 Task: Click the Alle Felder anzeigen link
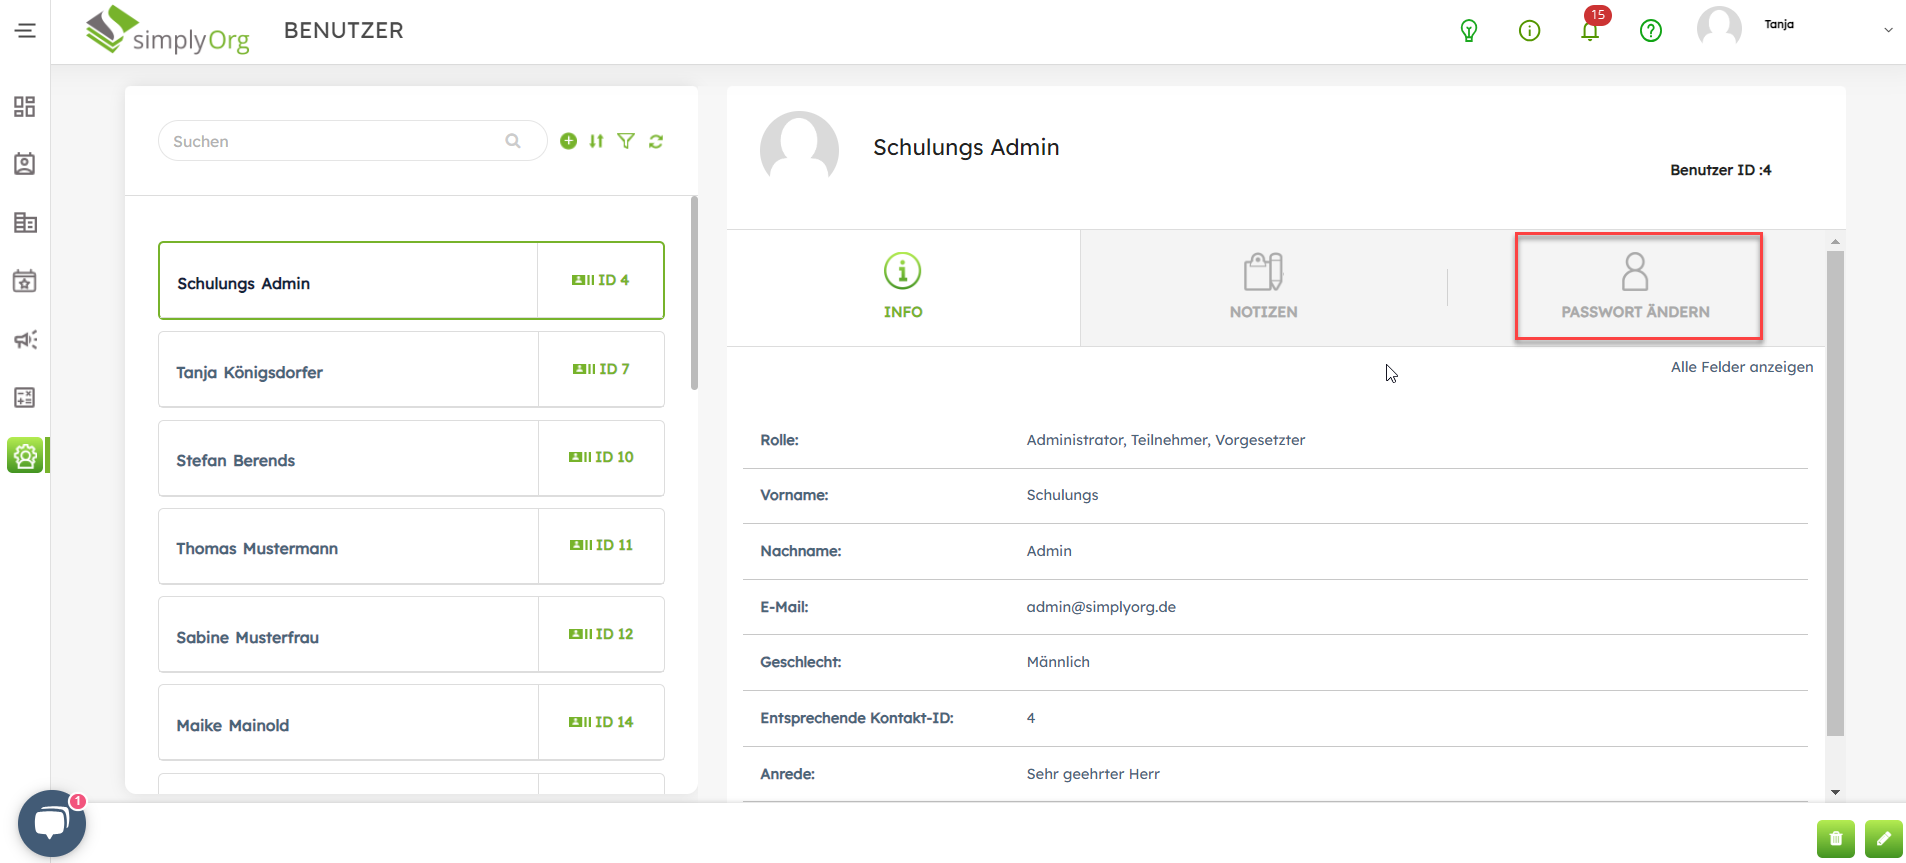tap(1741, 367)
